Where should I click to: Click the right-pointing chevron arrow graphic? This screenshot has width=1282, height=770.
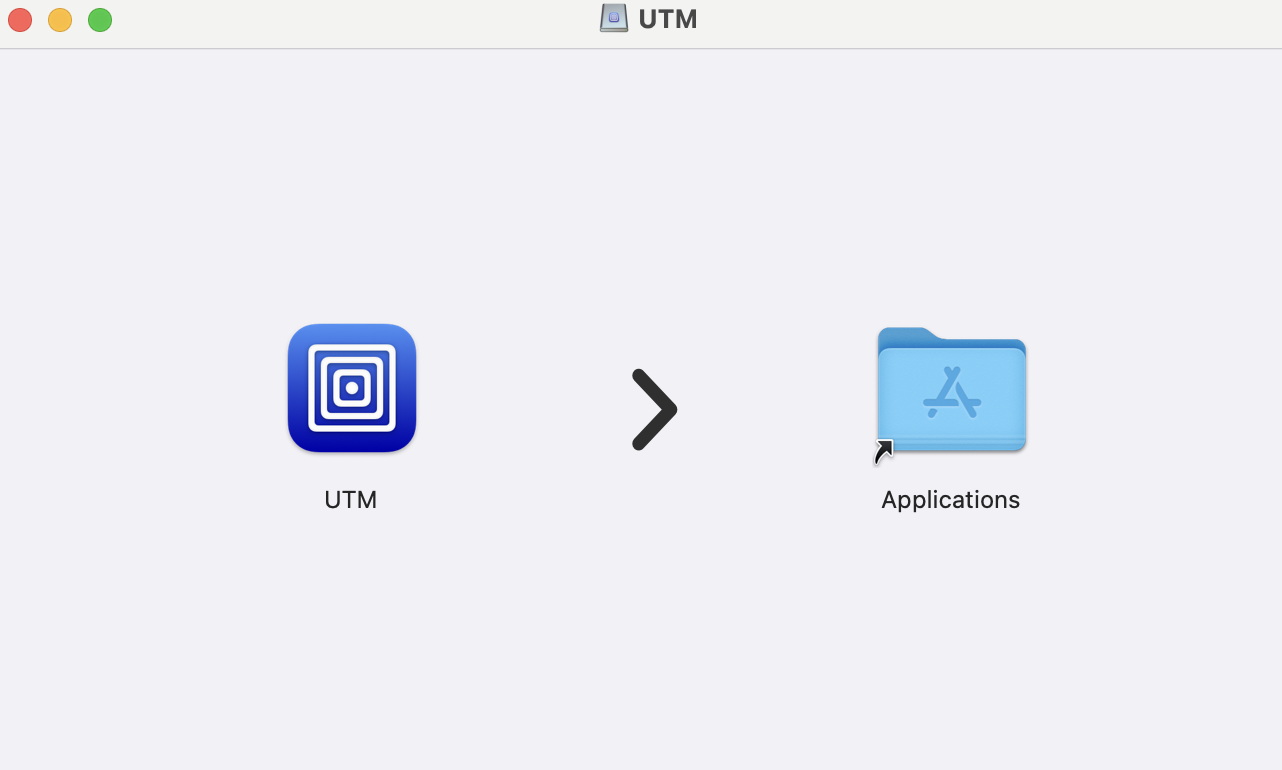(654, 410)
